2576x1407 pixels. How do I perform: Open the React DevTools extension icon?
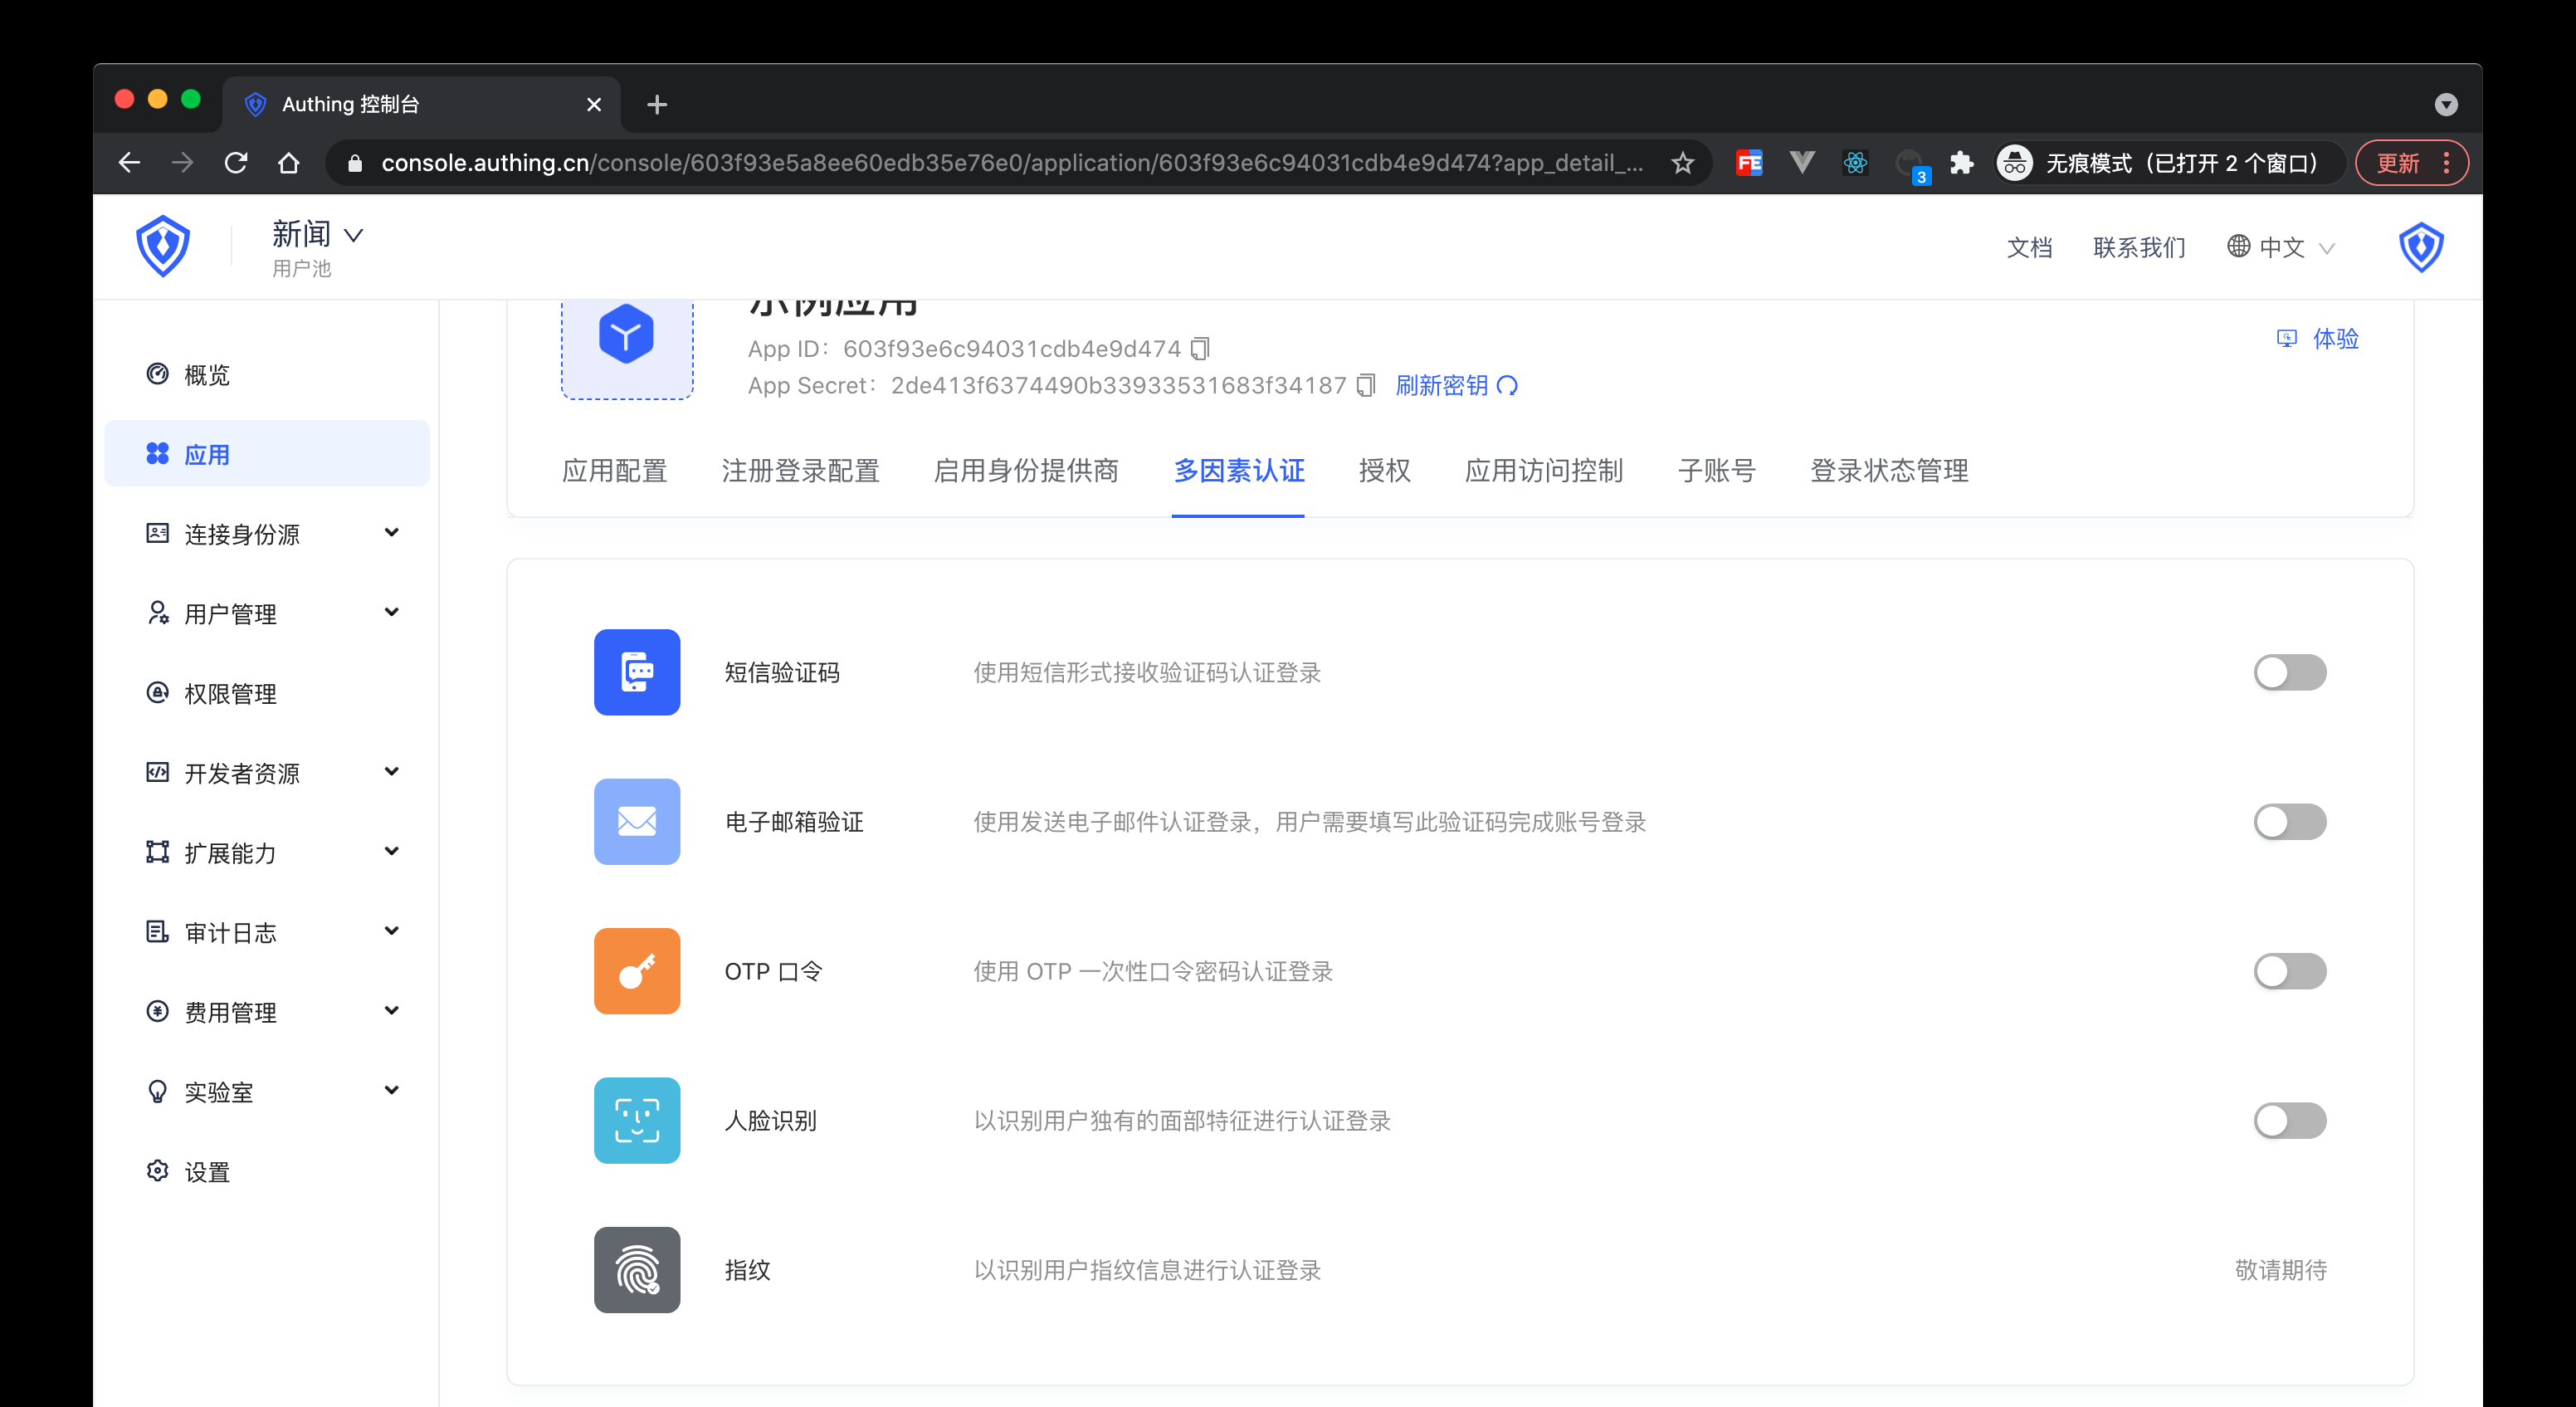[x=1855, y=162]
